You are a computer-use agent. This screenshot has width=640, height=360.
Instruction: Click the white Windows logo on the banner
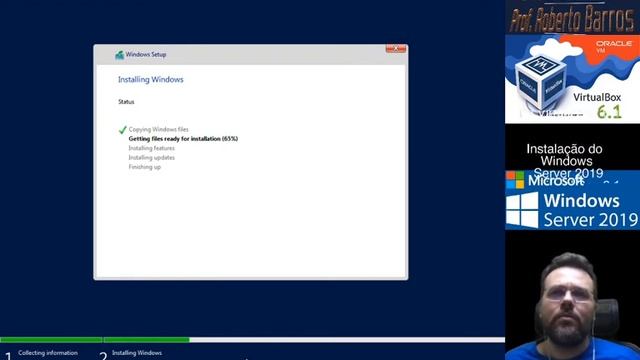(522, 210)
